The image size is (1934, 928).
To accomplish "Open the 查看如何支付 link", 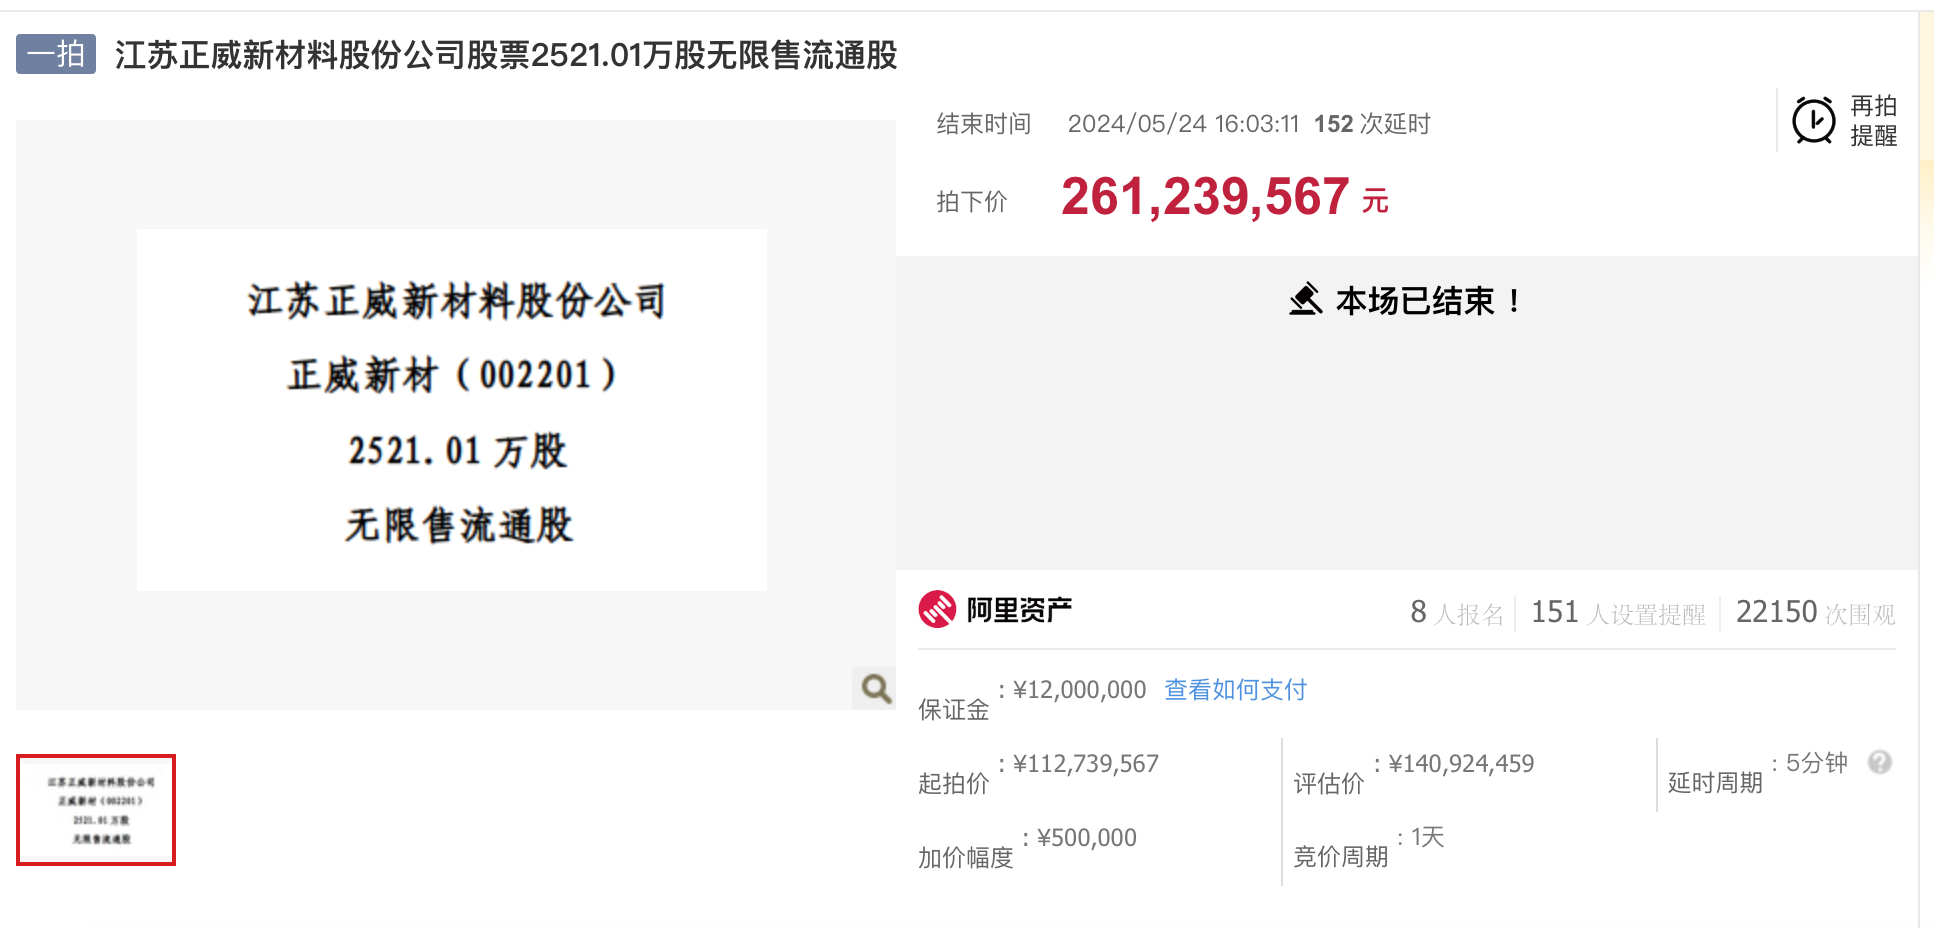I will [1235, 690].
